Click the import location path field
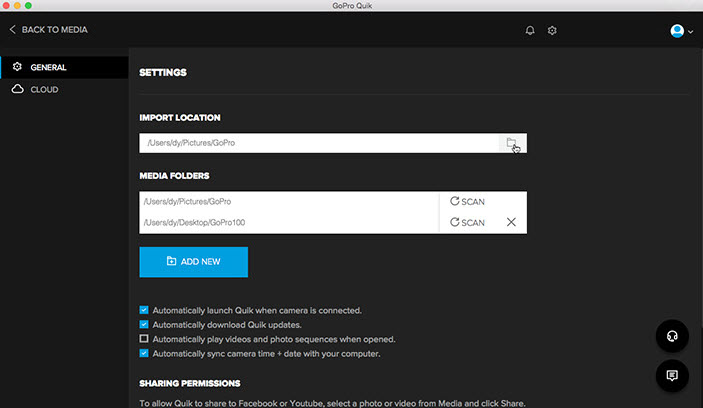 point(318,143)
